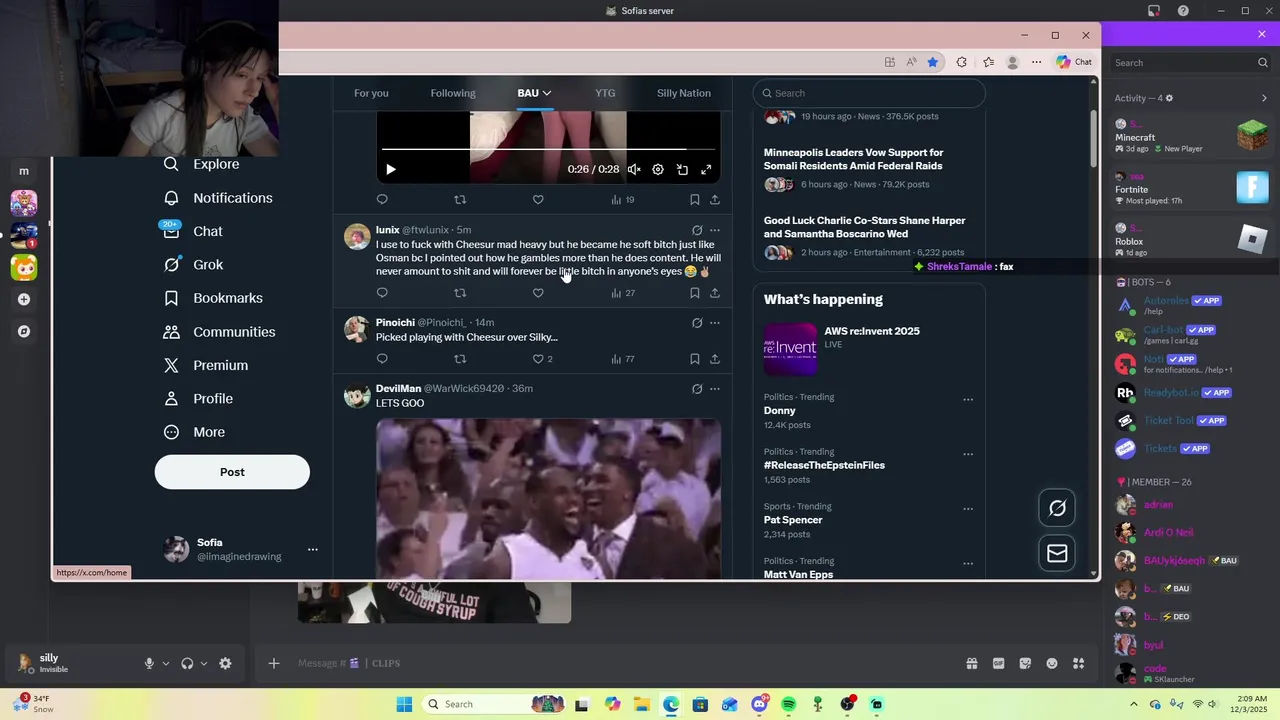This screenshot has height=720, width=1280.
Task: Repost the Pinoichi post
Action: tap(460, 359)
